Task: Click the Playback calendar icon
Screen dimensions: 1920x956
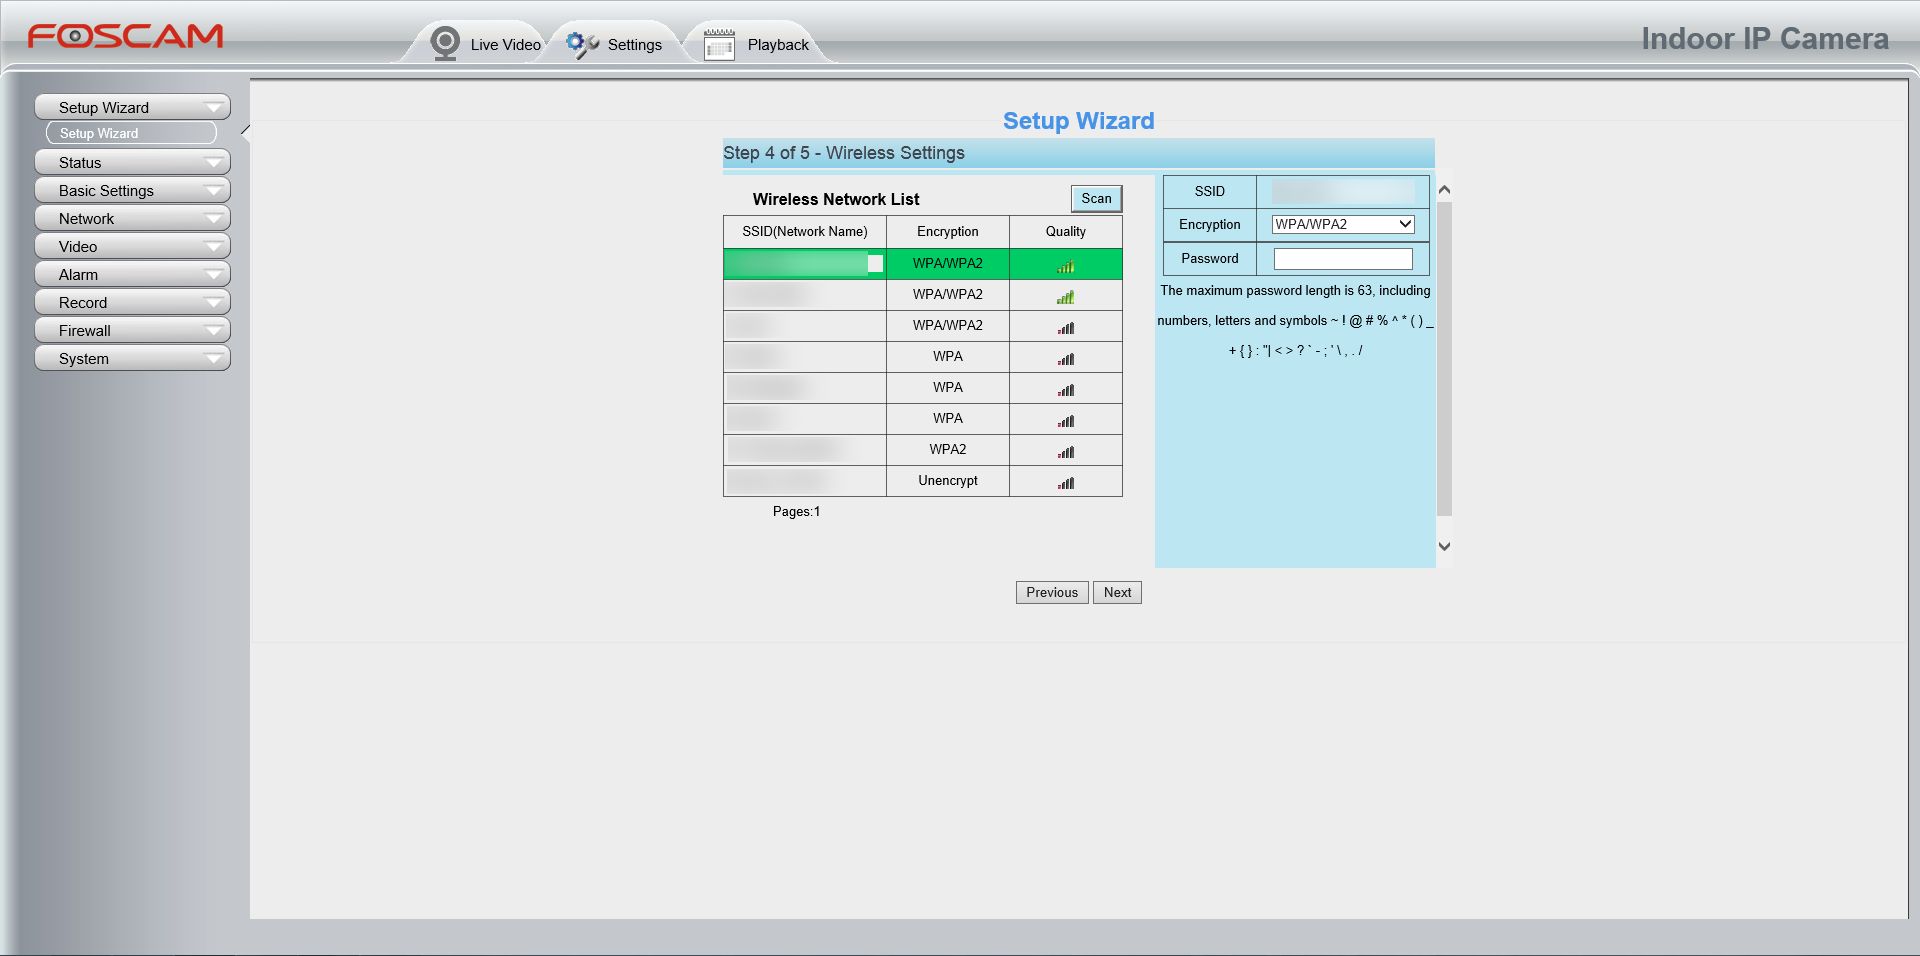Action: click(719, 44)
